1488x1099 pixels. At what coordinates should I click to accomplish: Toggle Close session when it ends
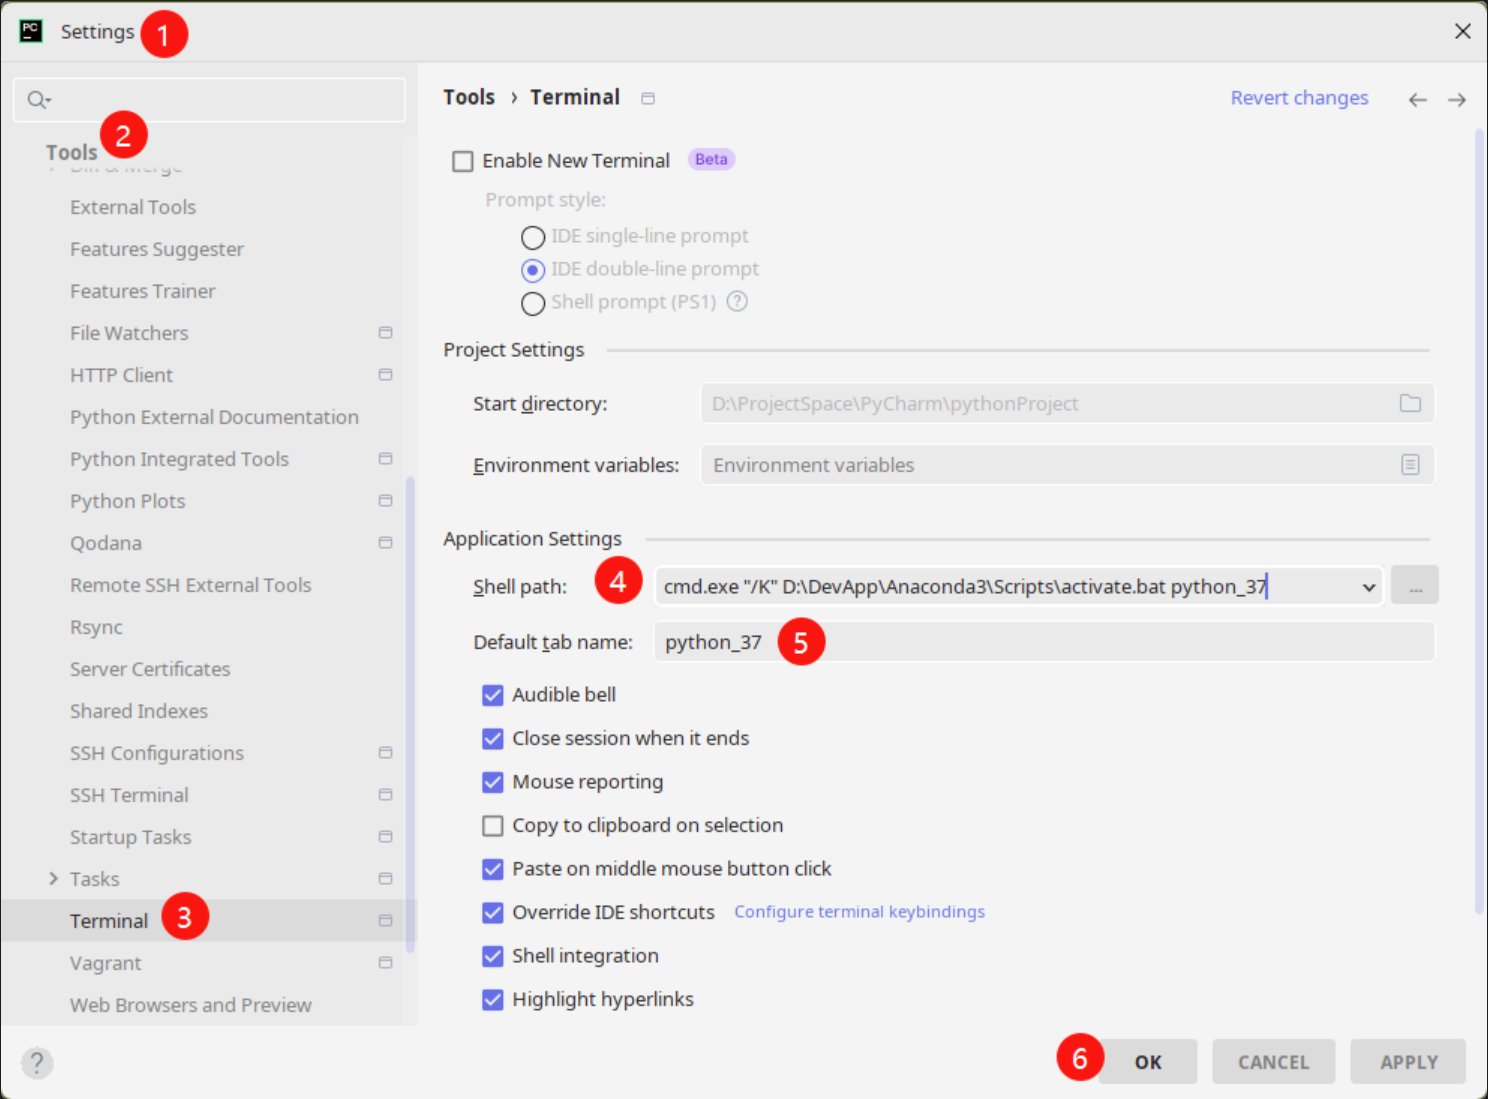pyautogui.click(x=493, y=738)
